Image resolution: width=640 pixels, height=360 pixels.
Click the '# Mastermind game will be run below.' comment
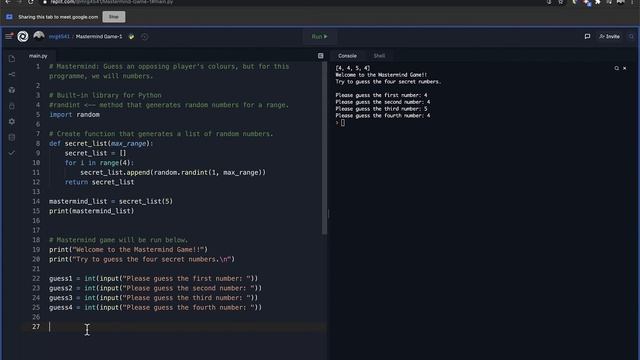(x=118, y=240)
